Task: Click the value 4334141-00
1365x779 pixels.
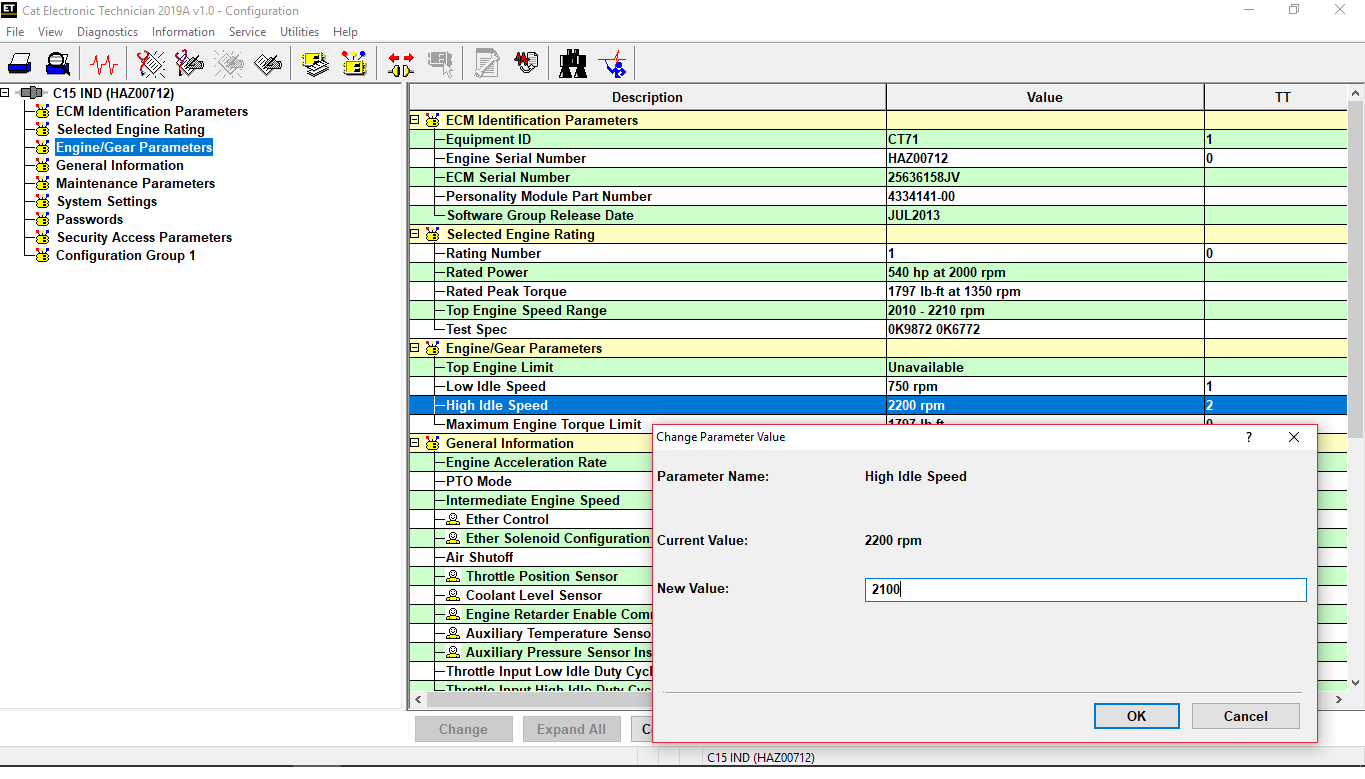Action: click(x=921, y=197)
